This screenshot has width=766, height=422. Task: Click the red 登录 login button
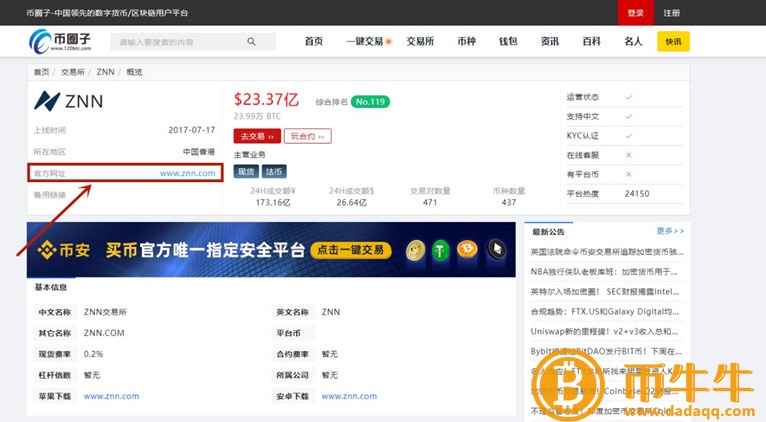coord(636,13)
